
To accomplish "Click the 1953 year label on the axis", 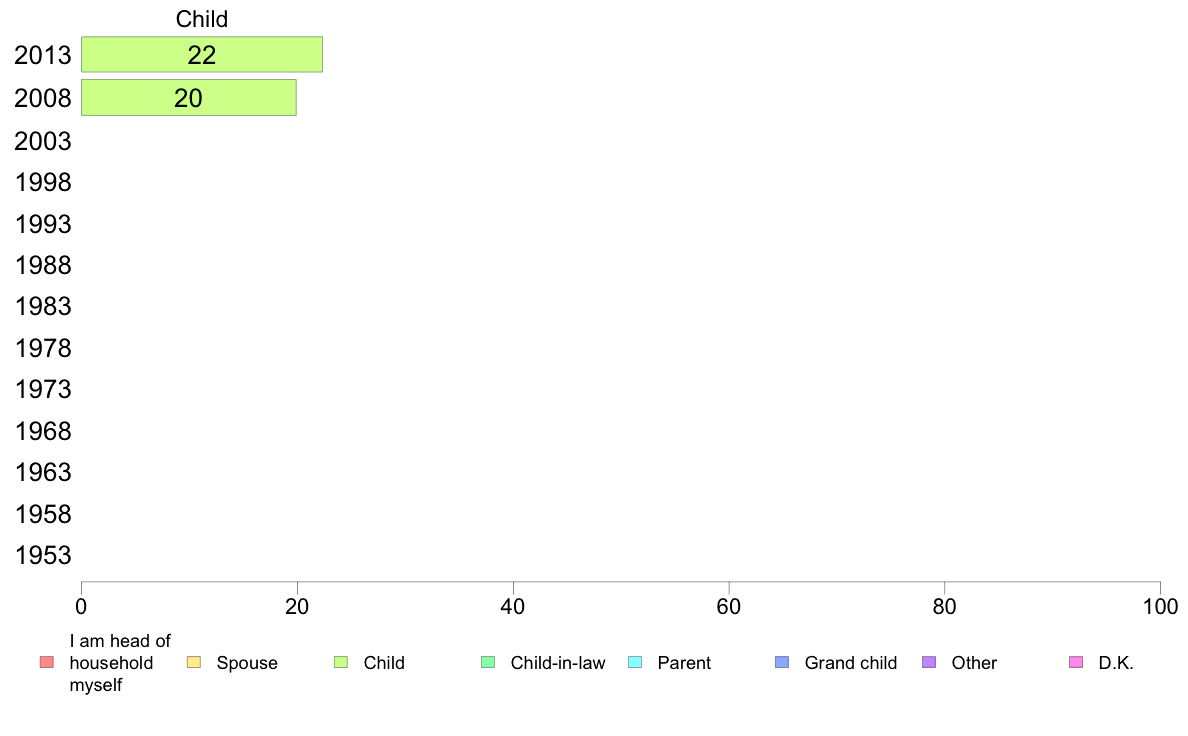I will click(x=43, y=555).
